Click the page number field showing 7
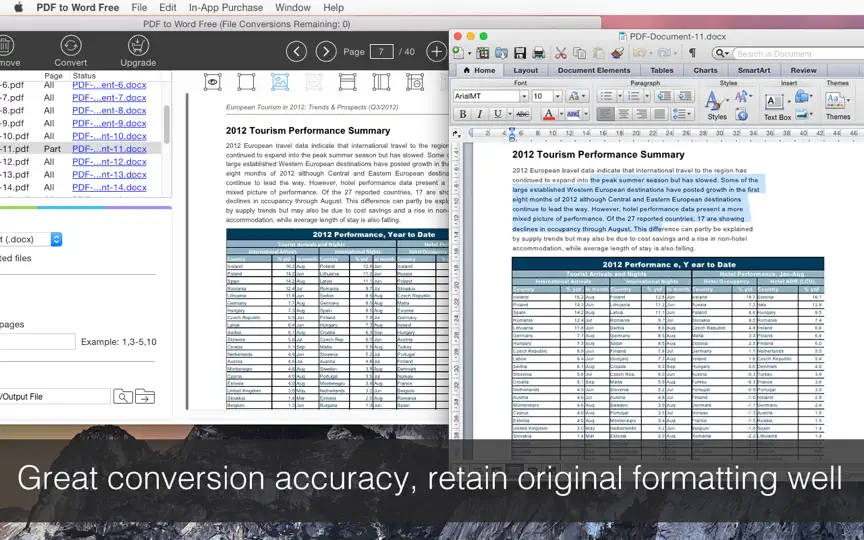 tap(381, 52)
